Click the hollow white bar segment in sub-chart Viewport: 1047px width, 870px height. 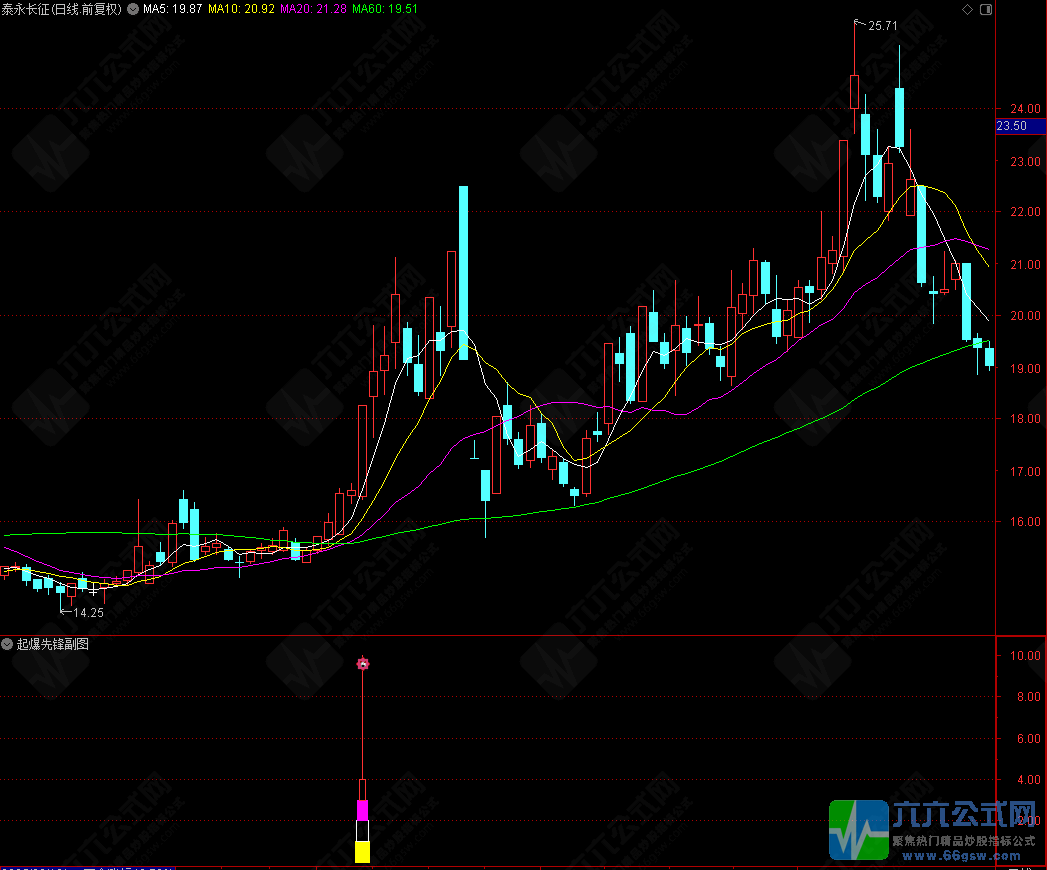pos(363,831)
